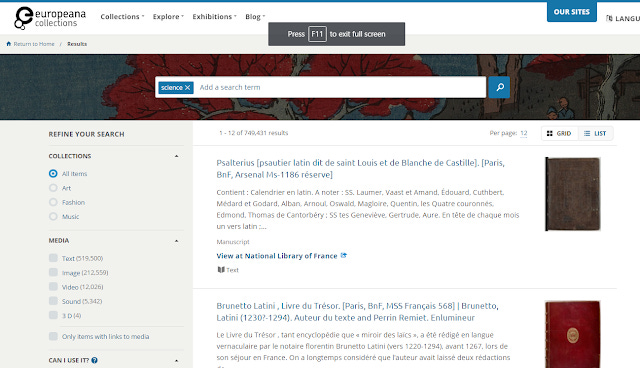Open the Brunetto Latini result title link

click(x=358, y=312)
